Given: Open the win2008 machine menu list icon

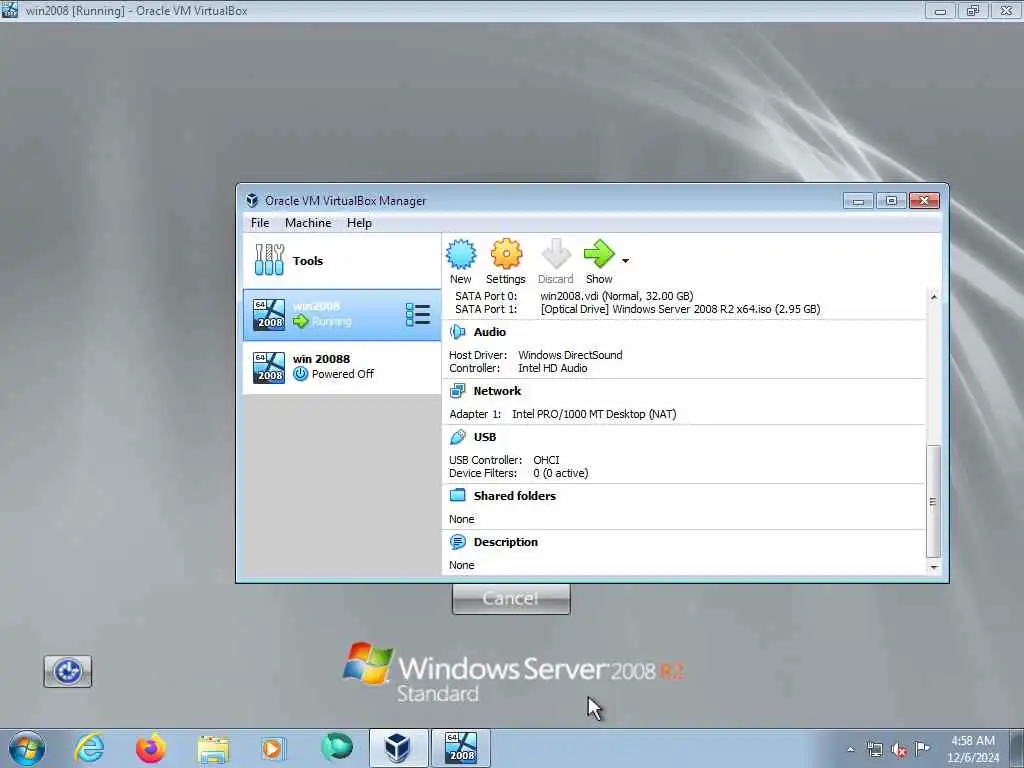Looking at the screenshot, I should (418, 315).
